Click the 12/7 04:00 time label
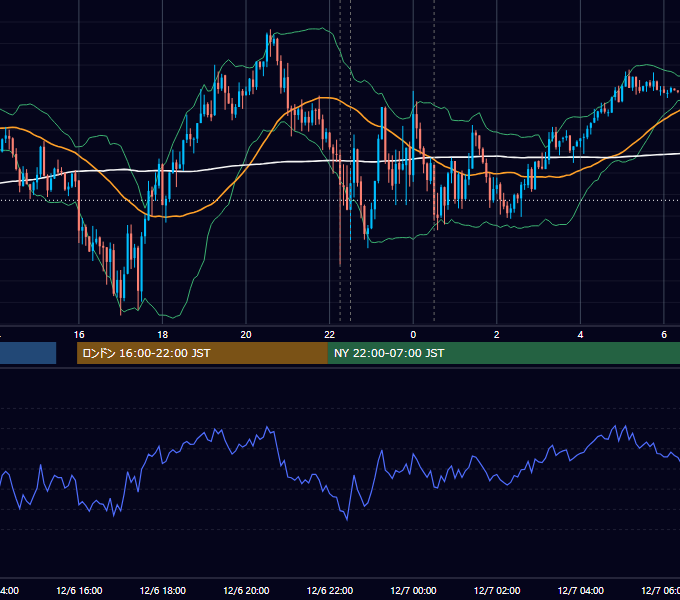Screen dimensions: 680x600 click(581, 590)
